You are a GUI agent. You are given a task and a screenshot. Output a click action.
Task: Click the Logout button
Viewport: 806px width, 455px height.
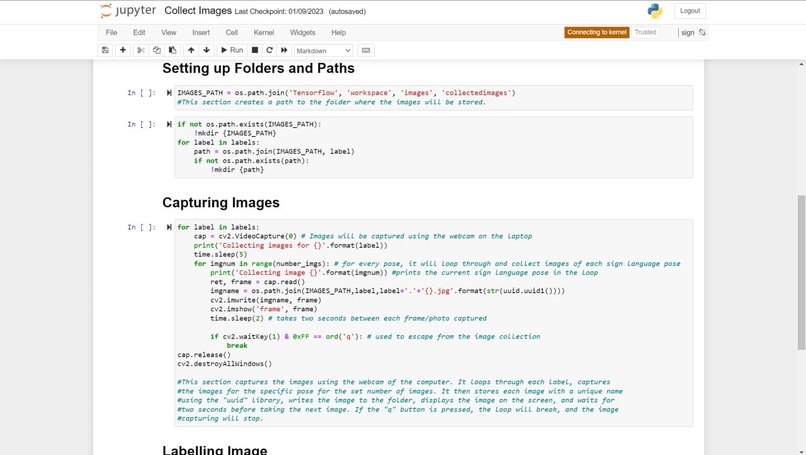[690, 11]
